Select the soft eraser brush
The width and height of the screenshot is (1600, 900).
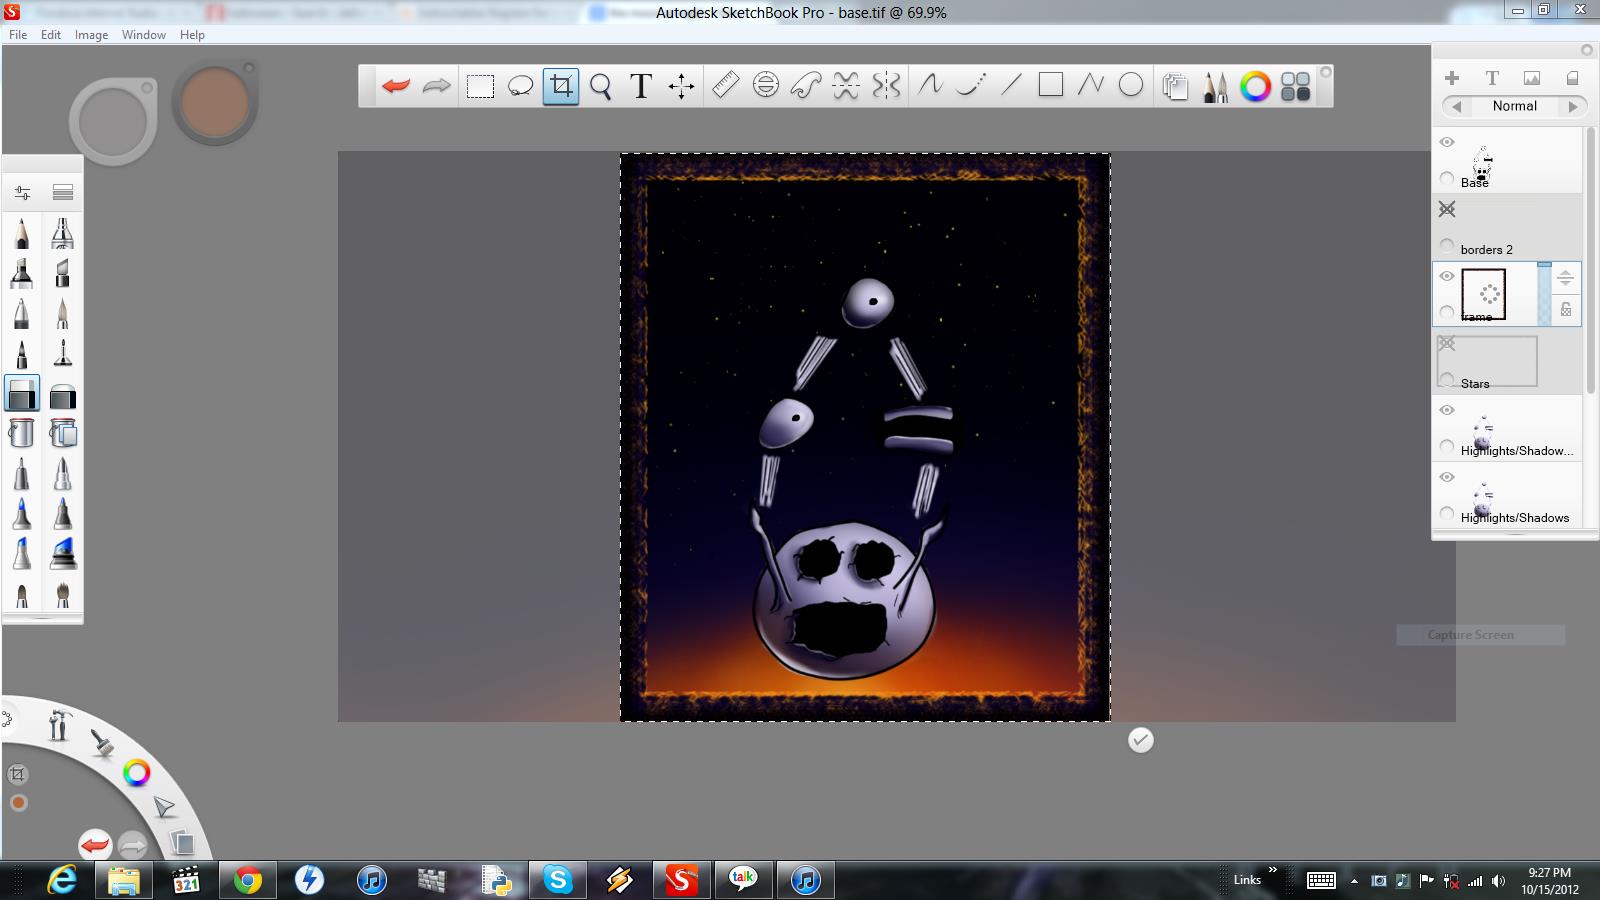pos(62,396)
